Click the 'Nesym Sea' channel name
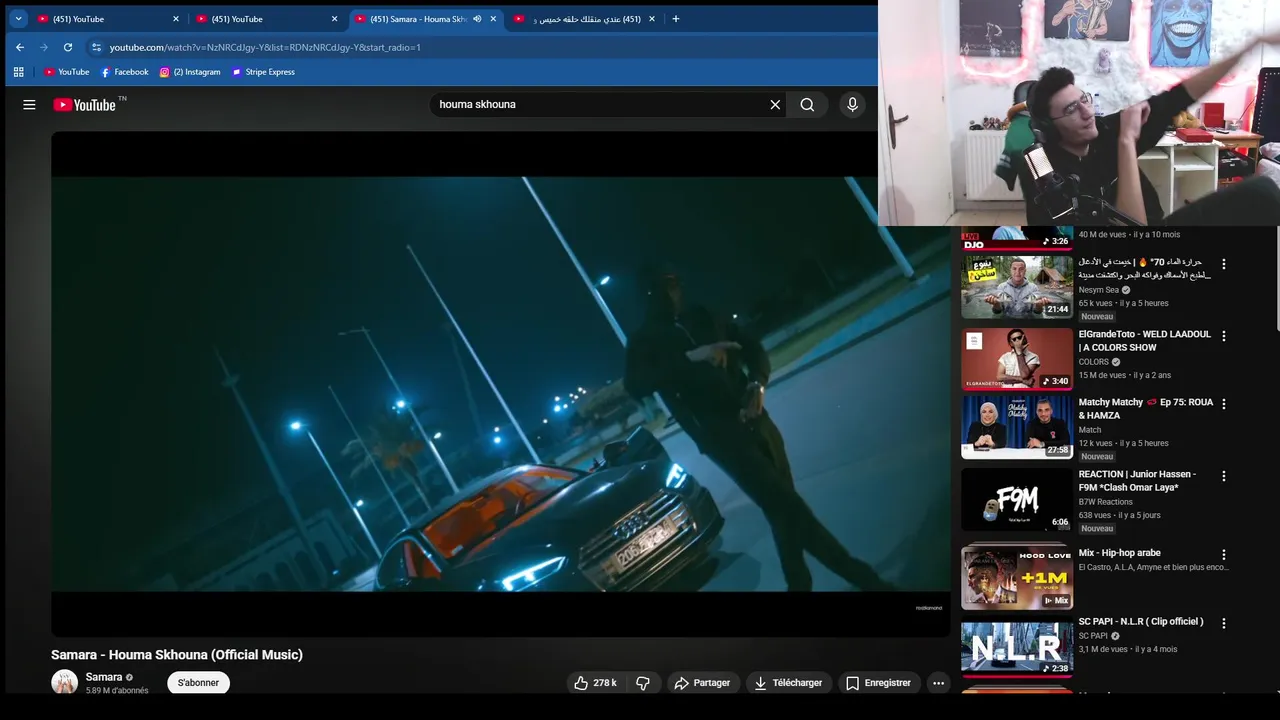Screen dimensions: 1280x720 pyautogui.click(x=1098, y=290)
